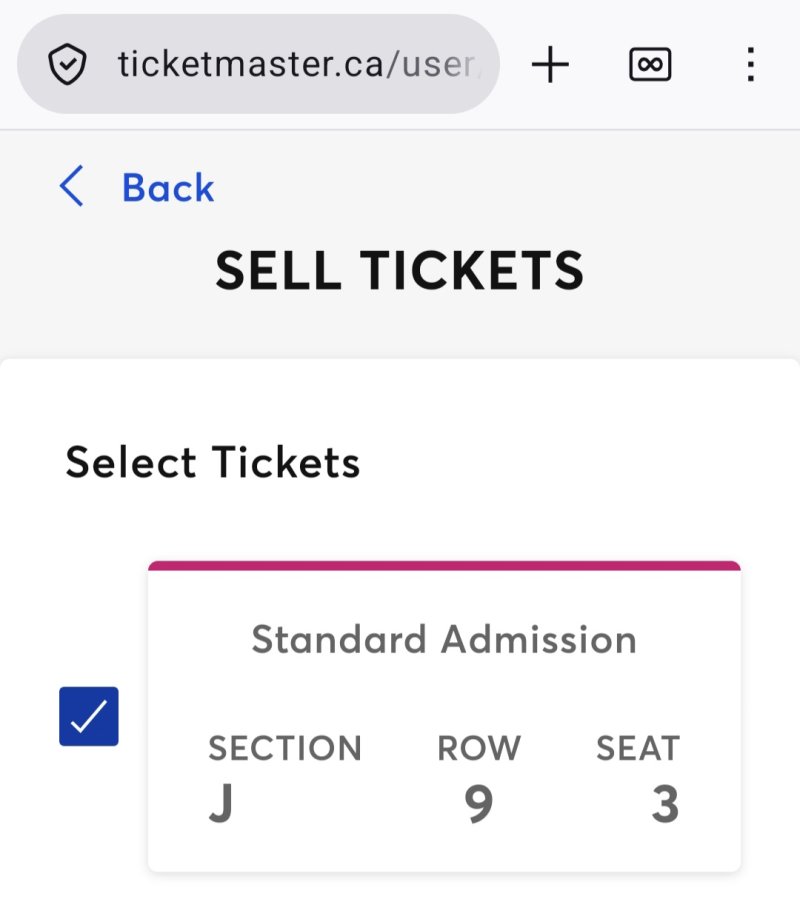This screenshot has height=916, width=800.
Task: Tap the shield site-security icon
Action: pos(67,66)
